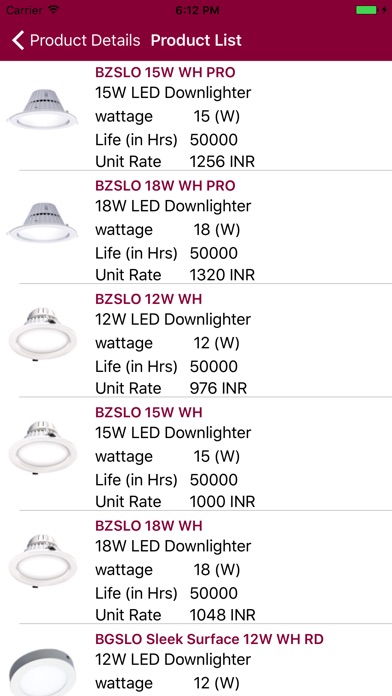This screenshot has height=696, width=392.
Task: Tap the 976 INR unit rate row
Action: click(x=171, y=388)
